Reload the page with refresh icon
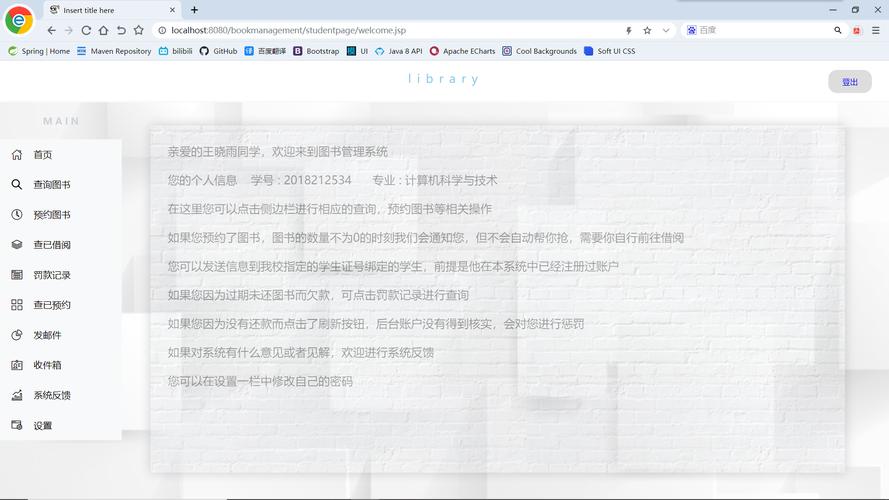This screenshot has width=889, height=500. click(86, 30)
